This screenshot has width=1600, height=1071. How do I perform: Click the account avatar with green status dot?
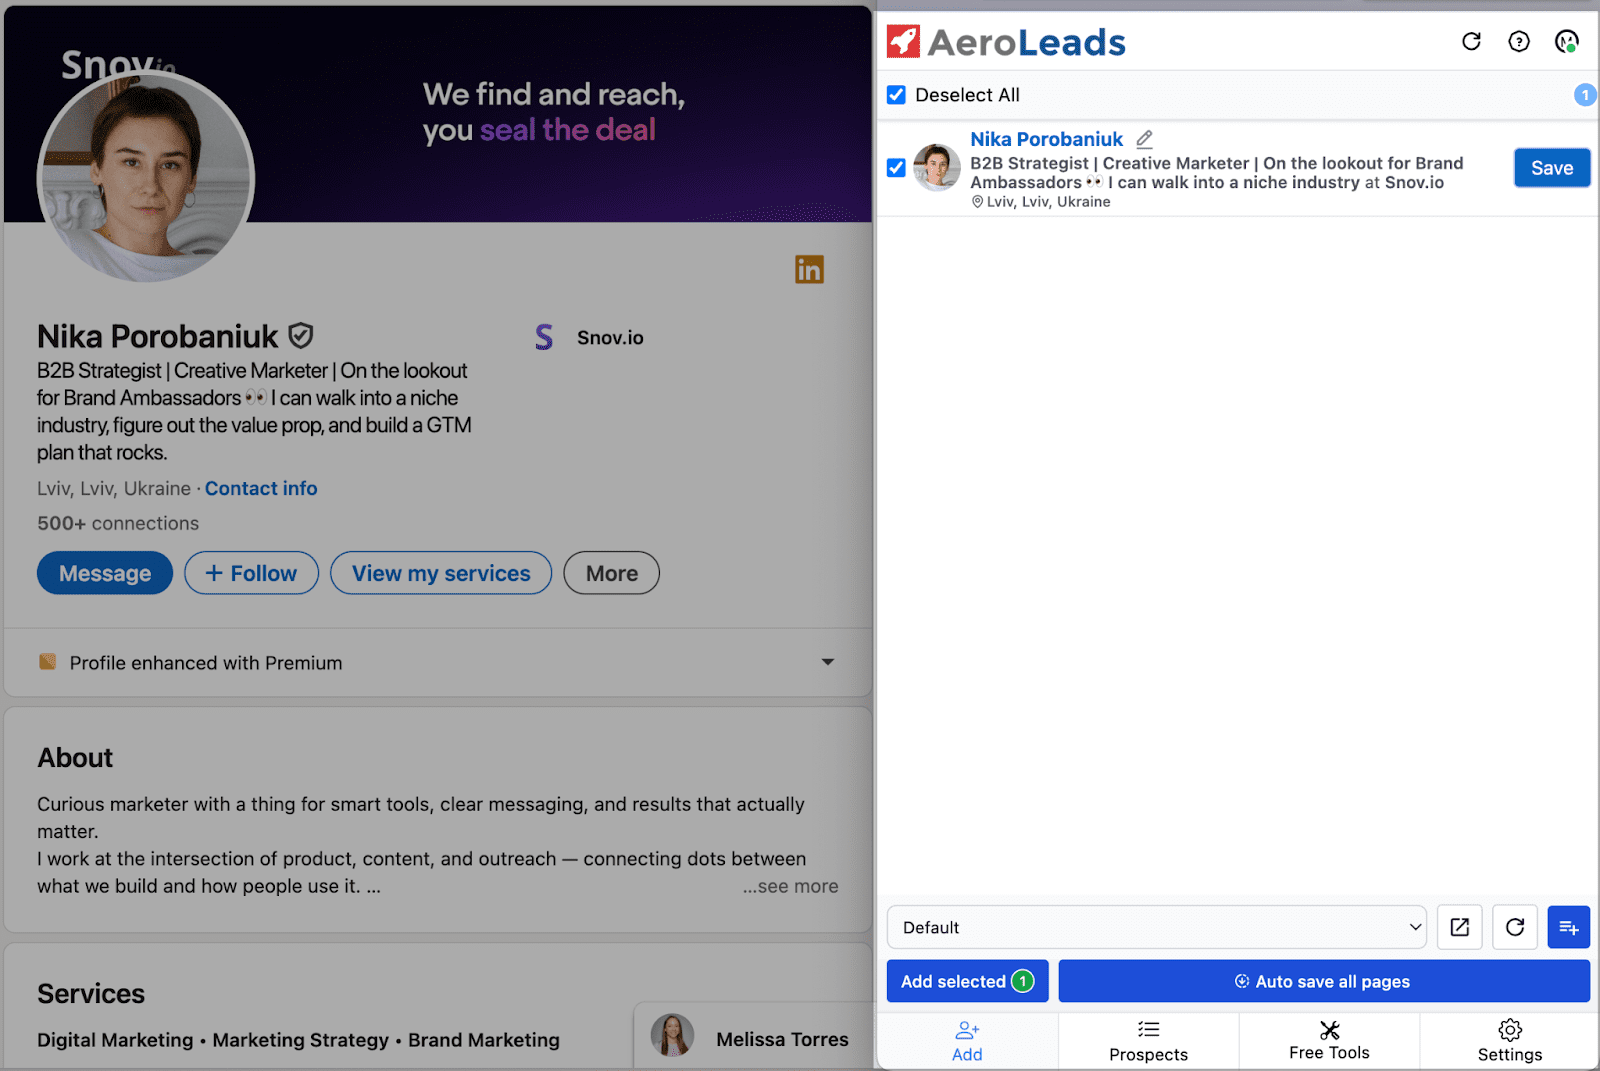click(x=1565, y=42)
